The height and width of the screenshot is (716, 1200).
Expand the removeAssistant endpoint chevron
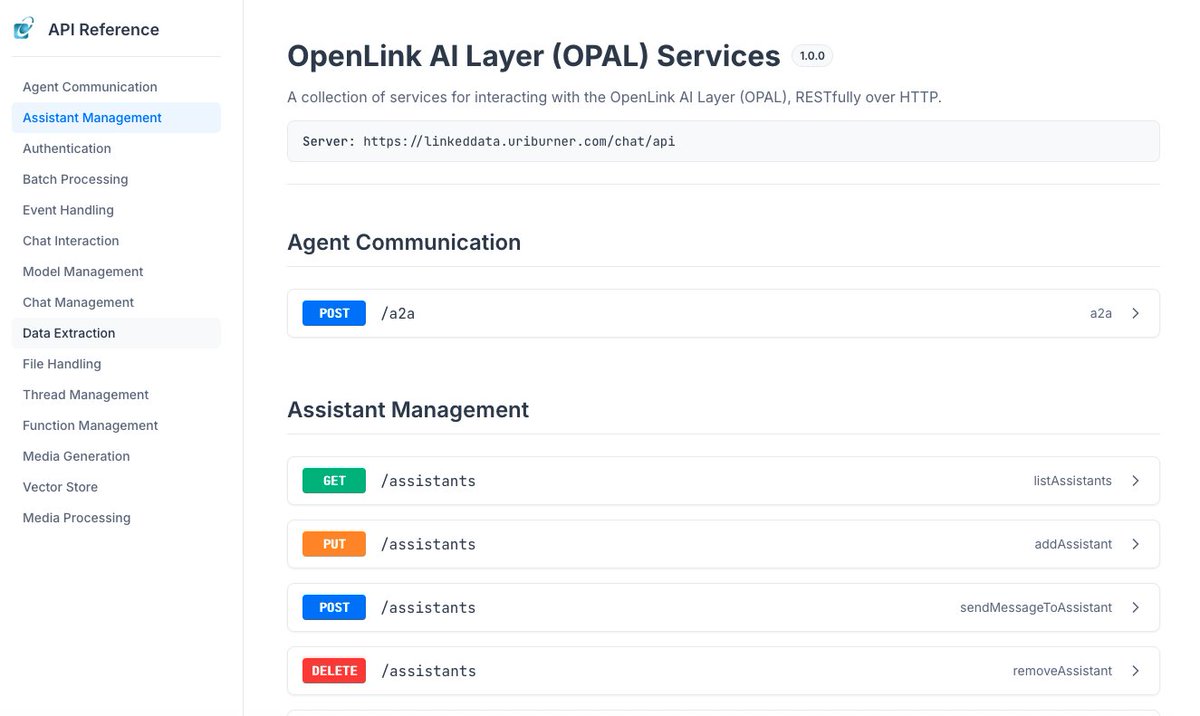click(x=1135, y=670)
